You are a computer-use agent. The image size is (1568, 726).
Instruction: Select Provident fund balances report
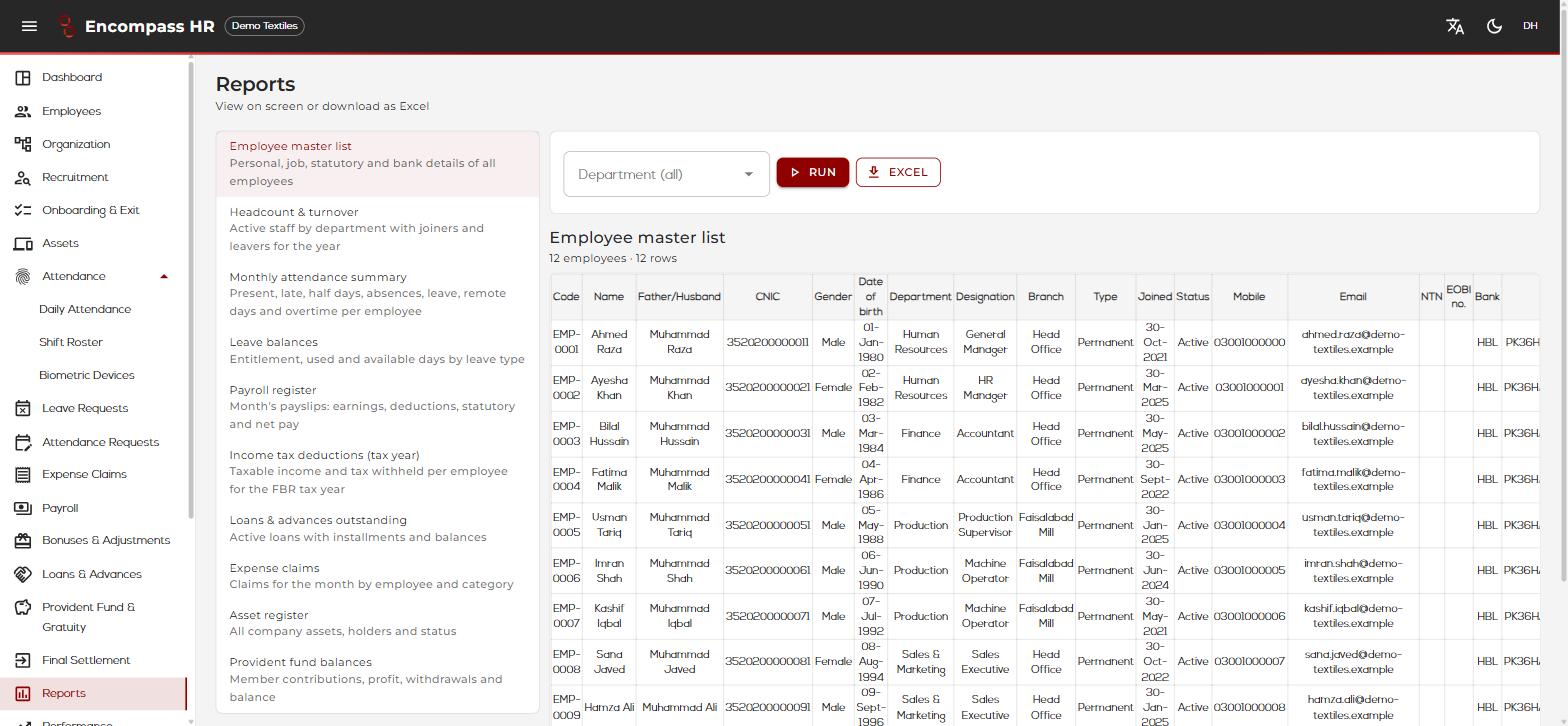(x=377, y=680)
